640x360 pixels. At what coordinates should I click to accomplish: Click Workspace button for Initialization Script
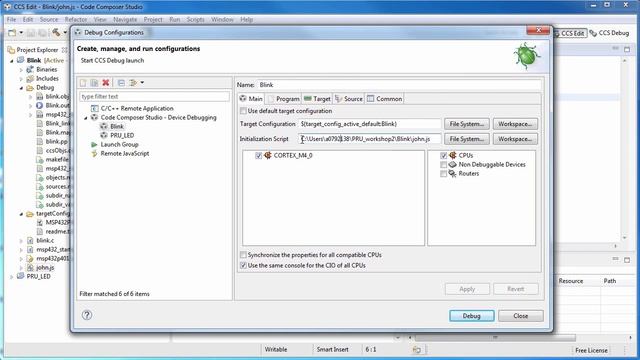pyautogui.click(x=515, y=139)
